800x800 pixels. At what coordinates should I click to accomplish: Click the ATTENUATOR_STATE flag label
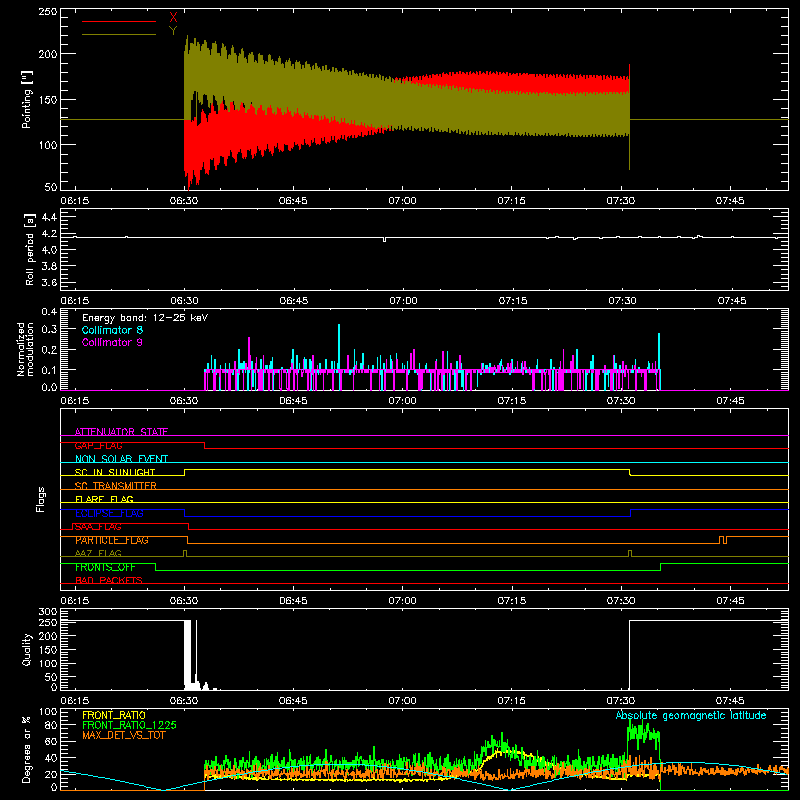coord(121,432)
